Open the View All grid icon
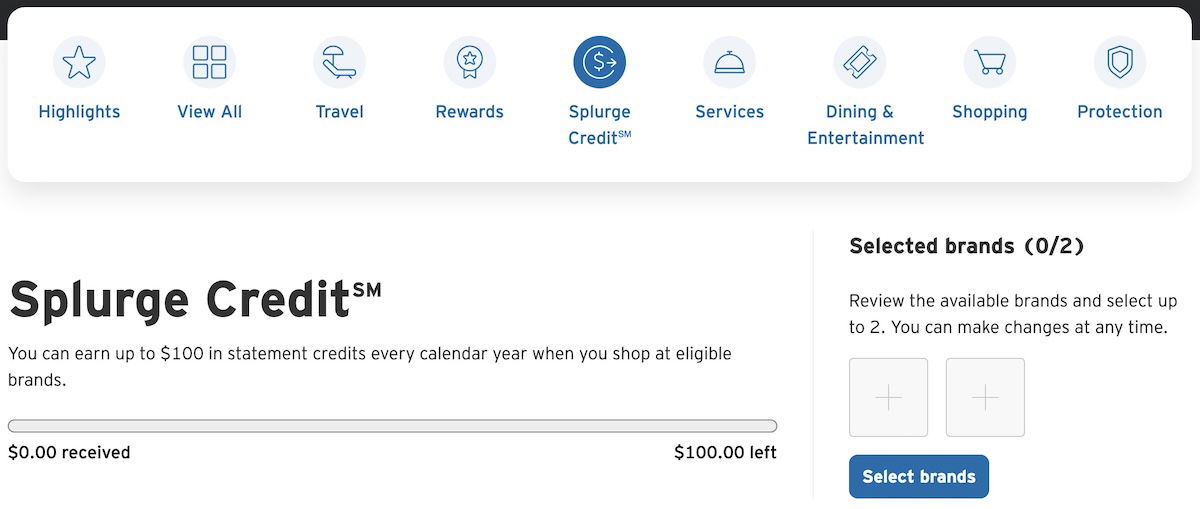The height and width of the screenshot is (509, 1200). coord(210,62)
